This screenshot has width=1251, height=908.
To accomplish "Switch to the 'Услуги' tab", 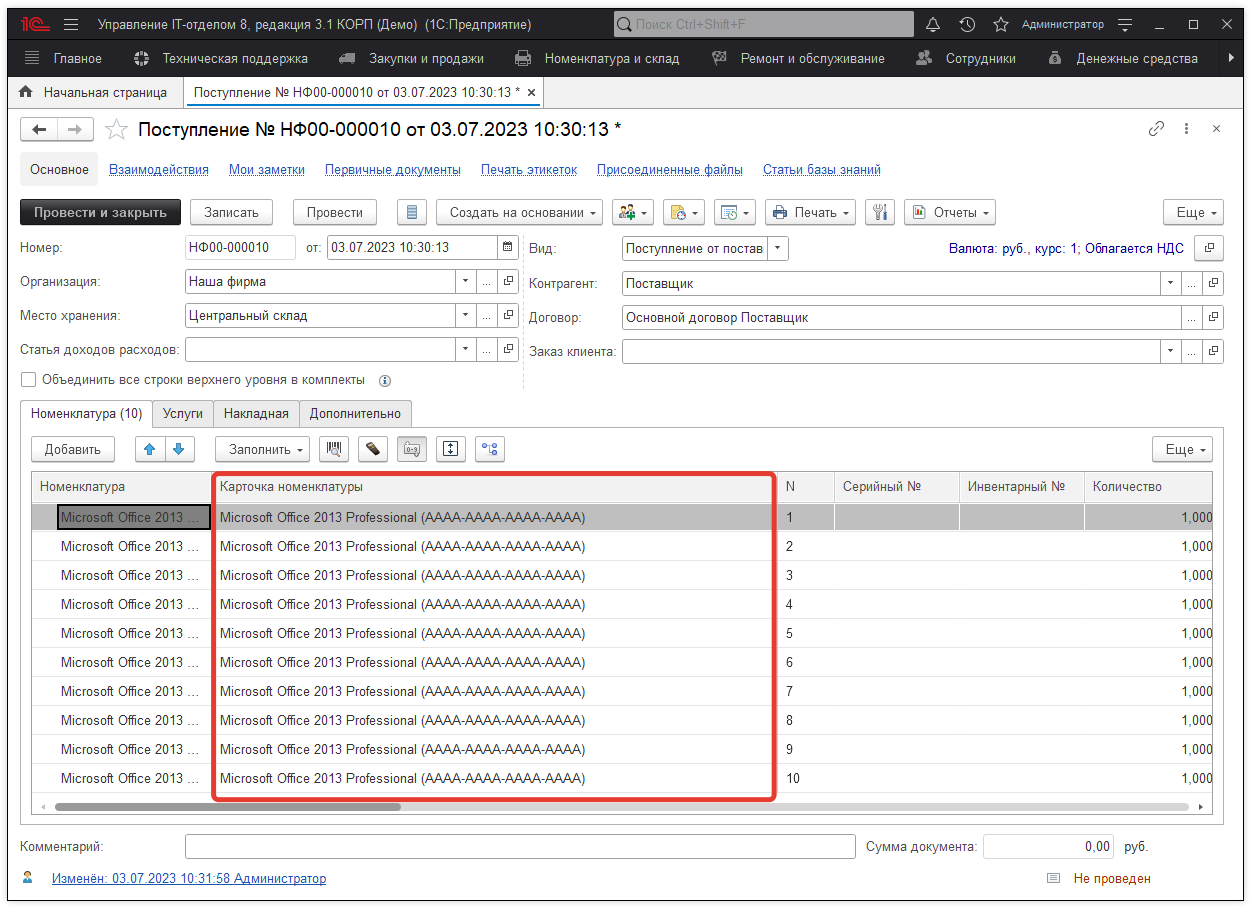I will (x=183, y=413).
